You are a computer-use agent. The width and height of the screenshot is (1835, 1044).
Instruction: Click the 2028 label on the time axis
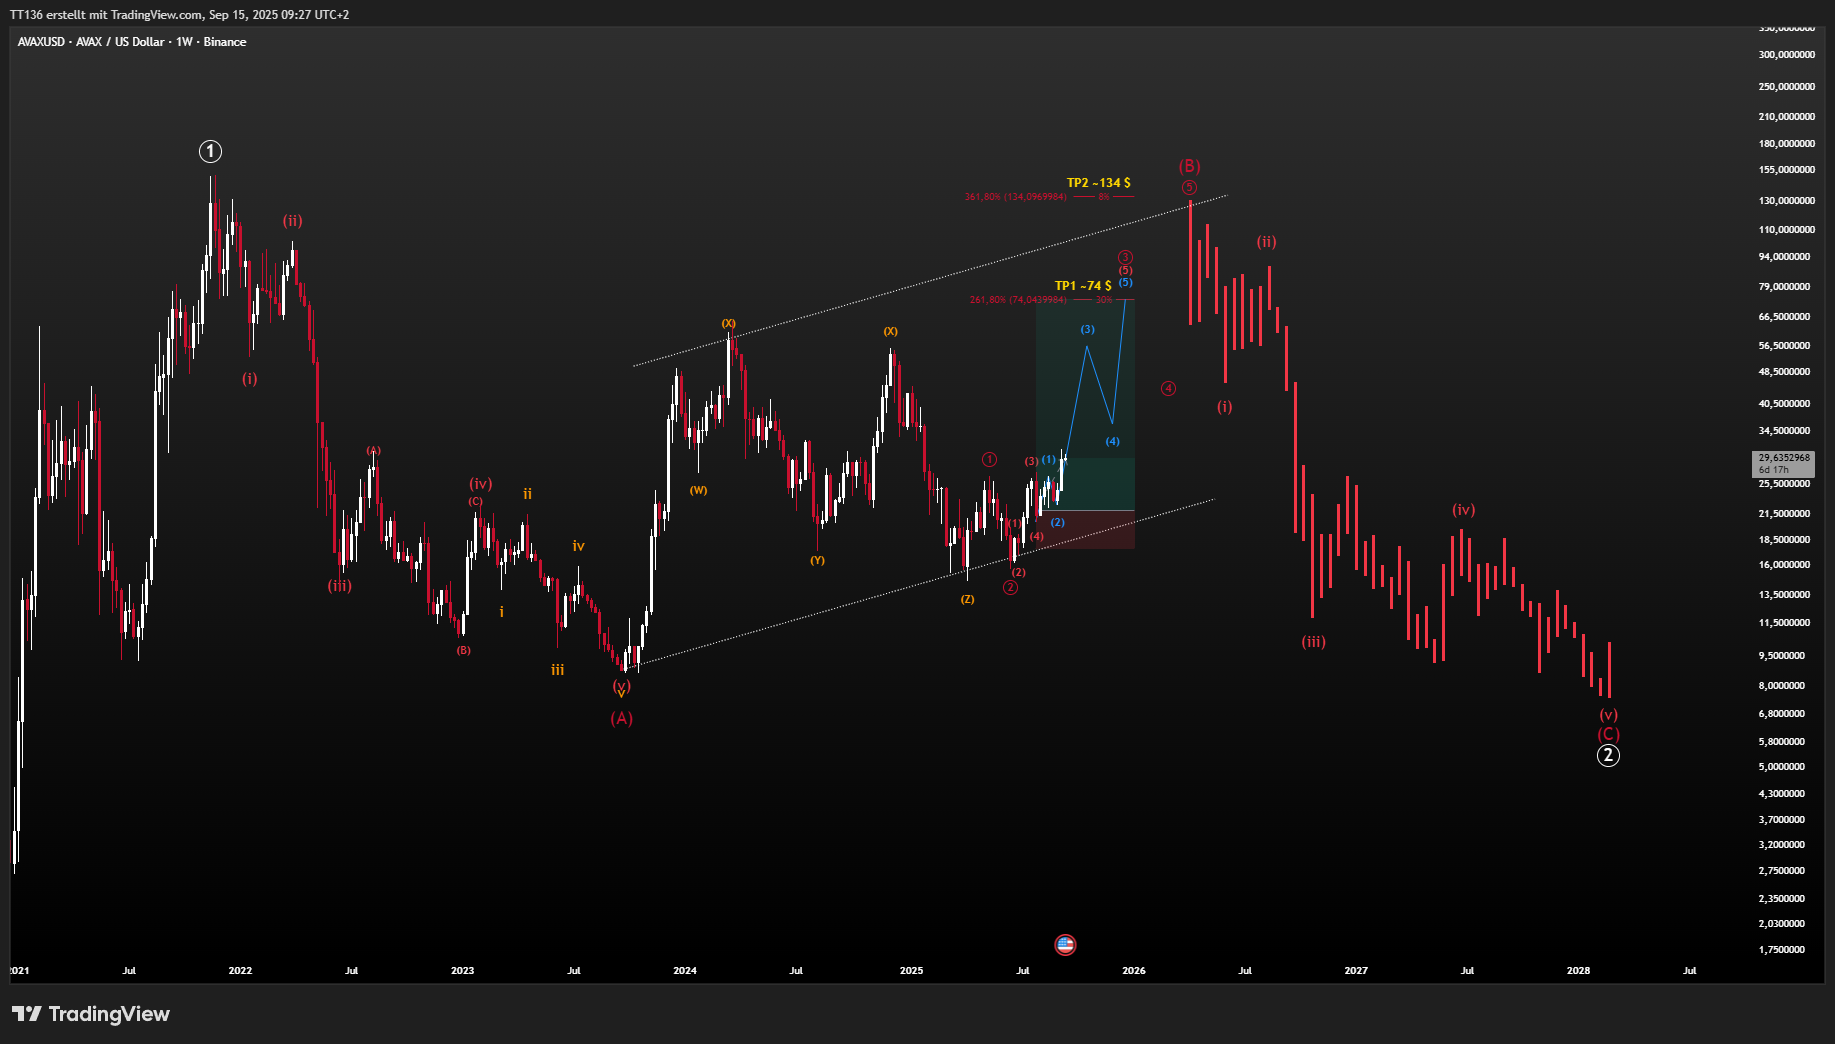click(x=1578, y=970)
